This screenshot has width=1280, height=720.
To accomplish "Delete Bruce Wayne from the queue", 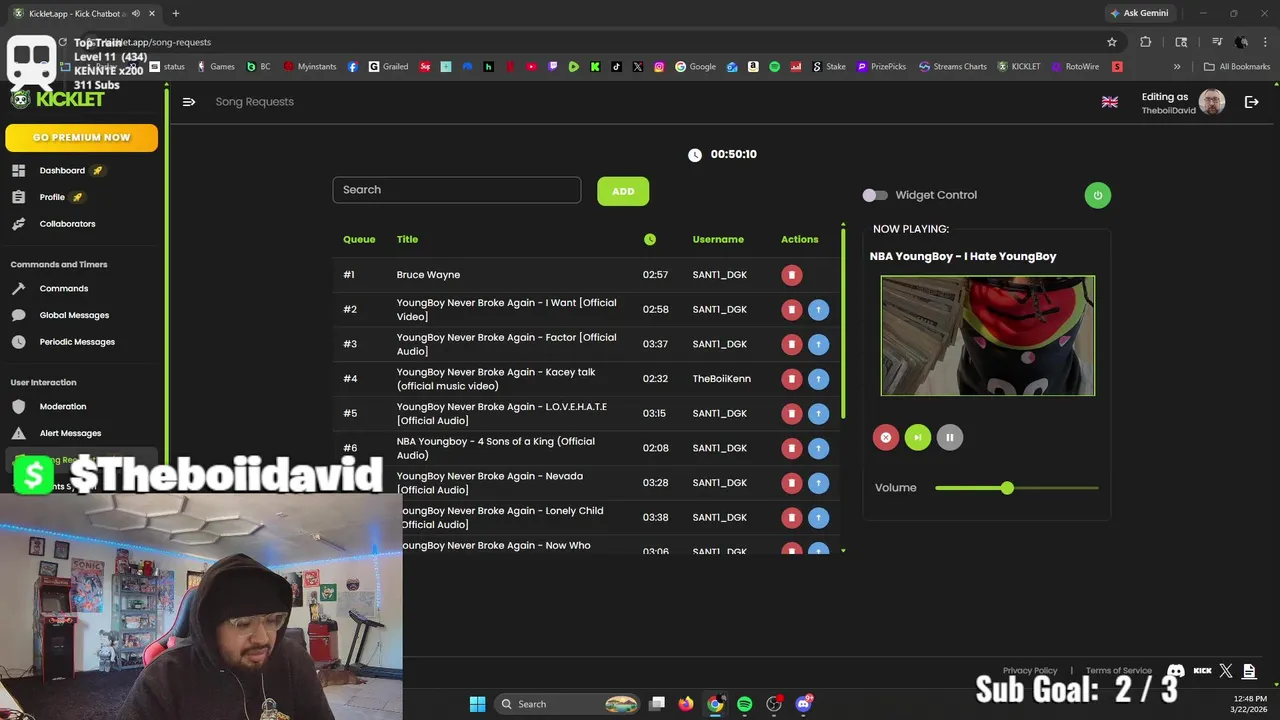I will coord(791,275).
